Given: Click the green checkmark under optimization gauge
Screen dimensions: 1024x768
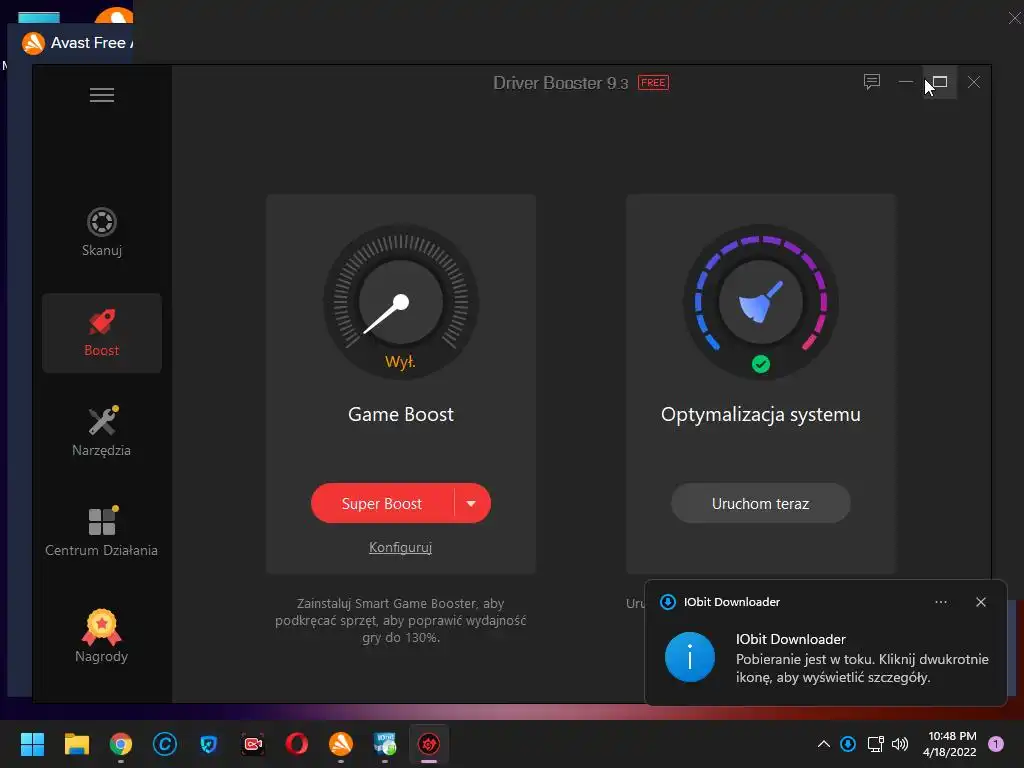Looking at the screenshot, I should [761, 364].
